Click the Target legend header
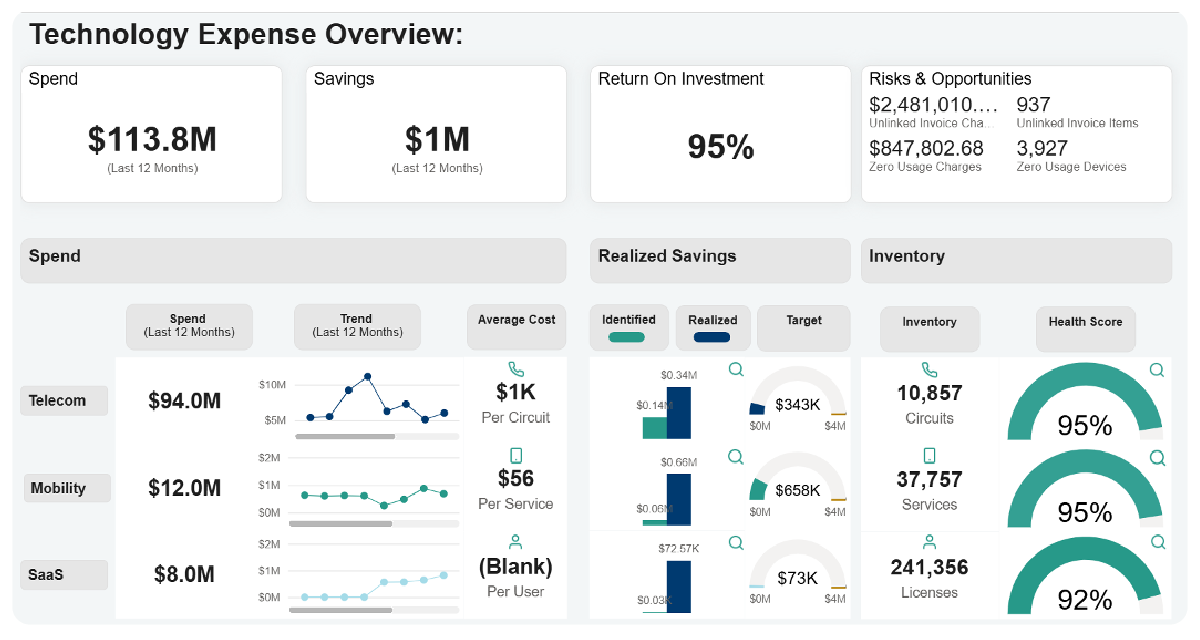 (804, 327)
